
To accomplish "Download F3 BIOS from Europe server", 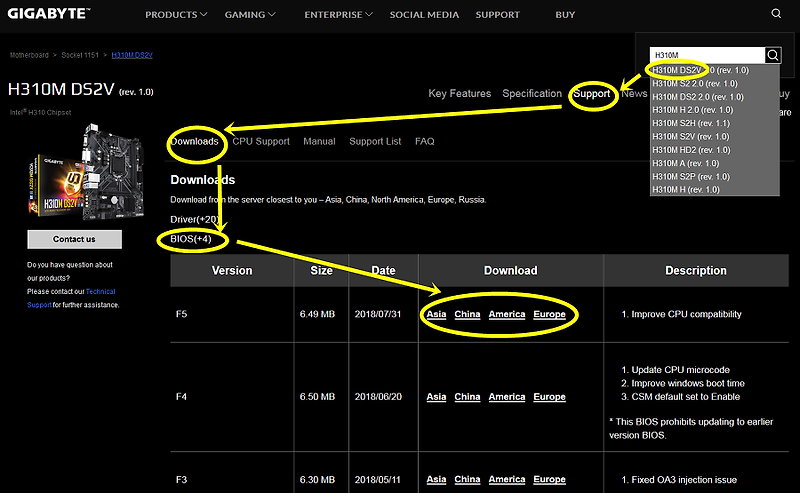I will tap(549, 480).
